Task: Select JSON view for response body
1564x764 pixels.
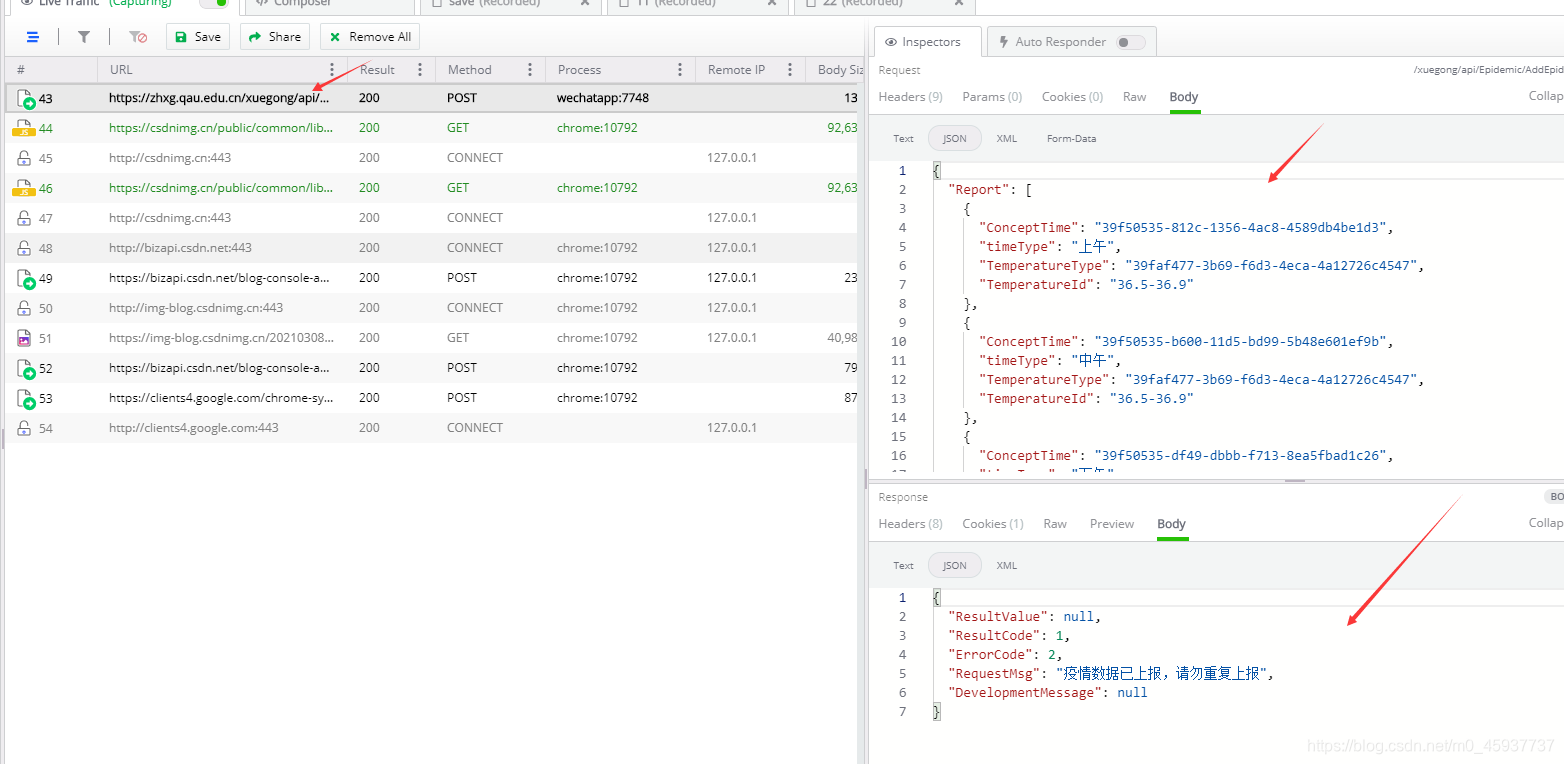Action: click(x=955, y=566)
